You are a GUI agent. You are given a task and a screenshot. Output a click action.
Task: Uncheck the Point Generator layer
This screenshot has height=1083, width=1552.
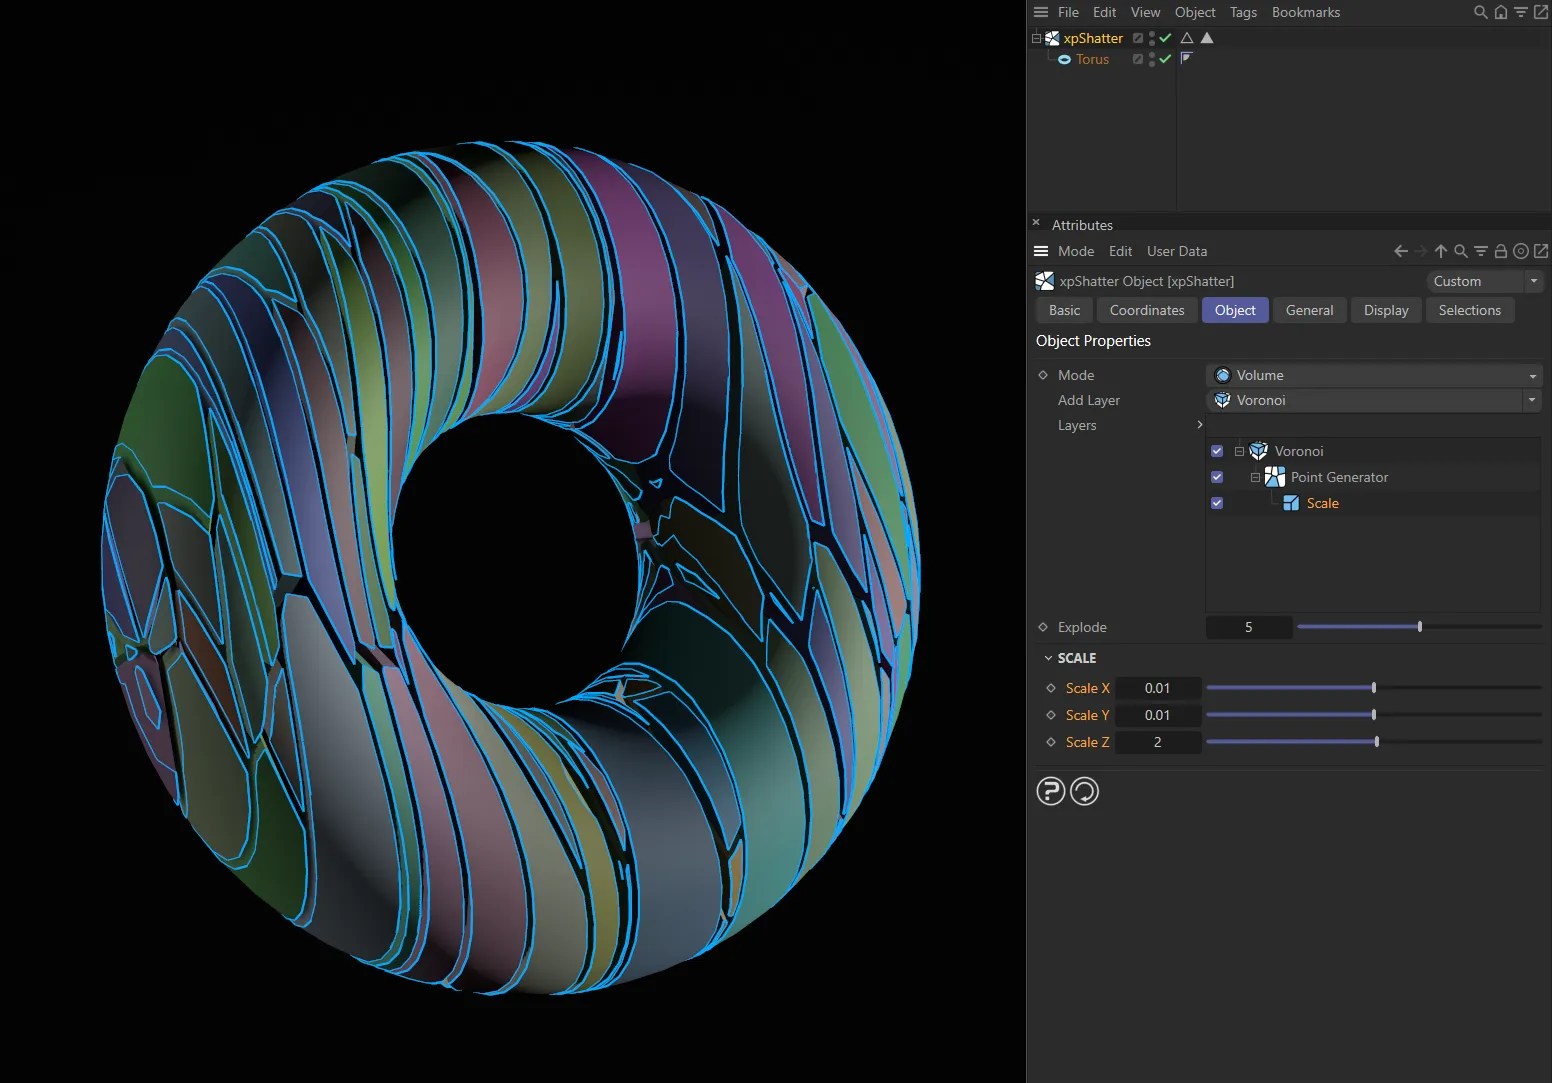(1217, 477)
